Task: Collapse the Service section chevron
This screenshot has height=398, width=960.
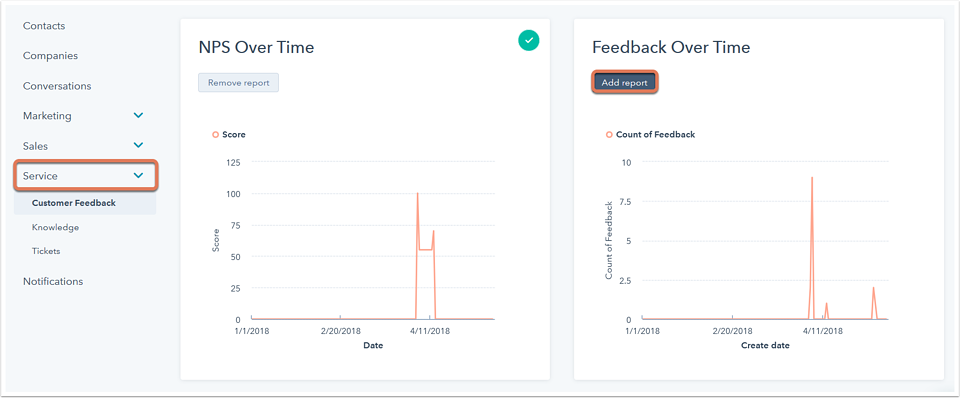Action: pyautogui.click(x=139, y=176)
